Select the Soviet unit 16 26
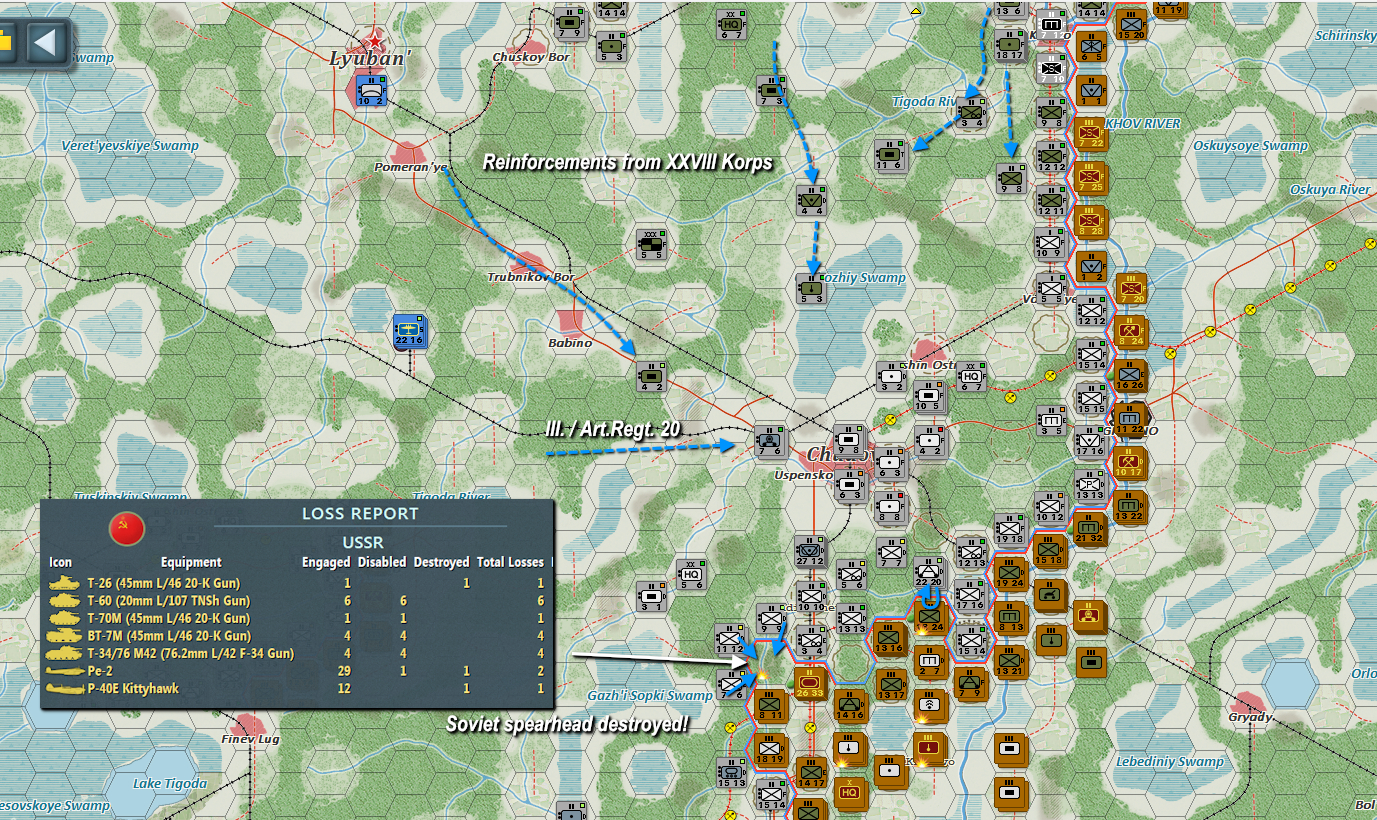 (x=1131, y=375)
